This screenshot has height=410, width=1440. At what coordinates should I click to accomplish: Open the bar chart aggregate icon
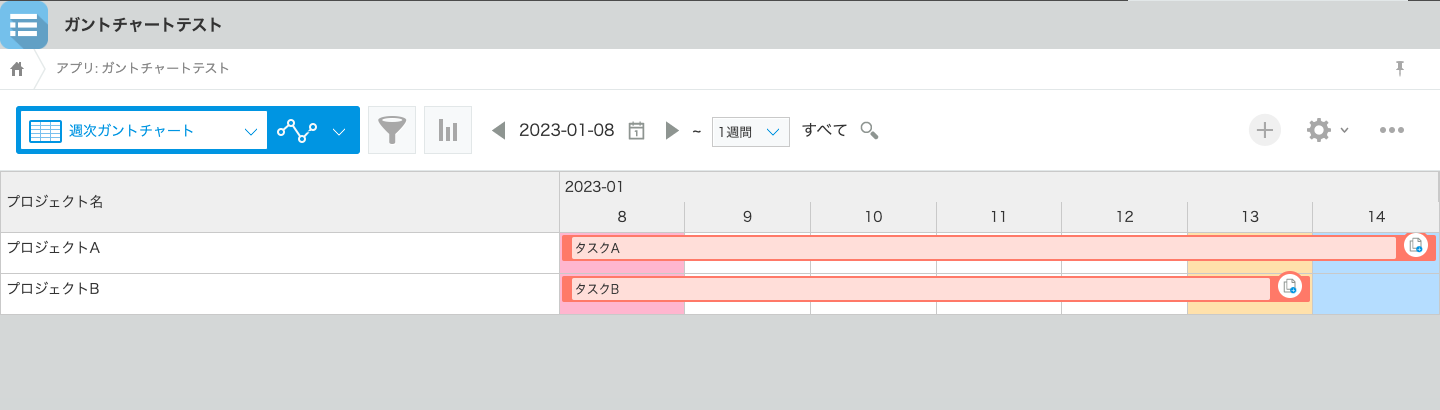(448, 131)
